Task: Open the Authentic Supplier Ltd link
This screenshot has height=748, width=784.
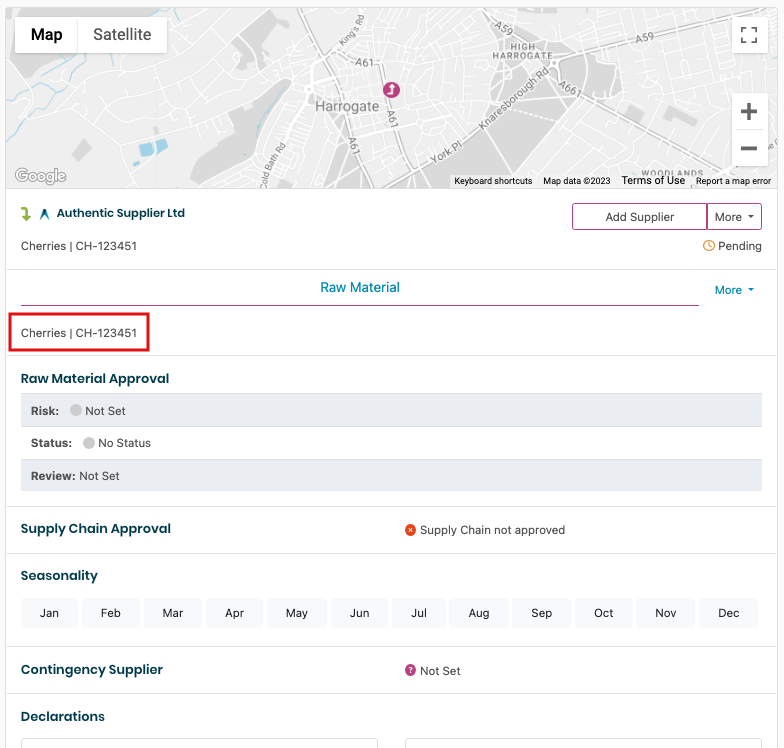Action: [x=120, y=213]
